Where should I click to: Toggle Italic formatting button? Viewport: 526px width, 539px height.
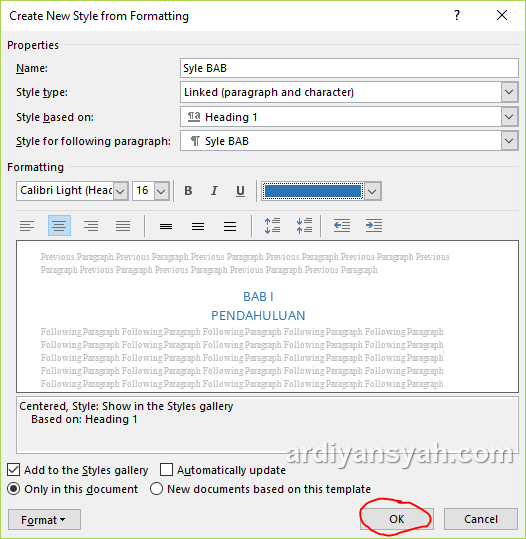[x=214, y=191]
